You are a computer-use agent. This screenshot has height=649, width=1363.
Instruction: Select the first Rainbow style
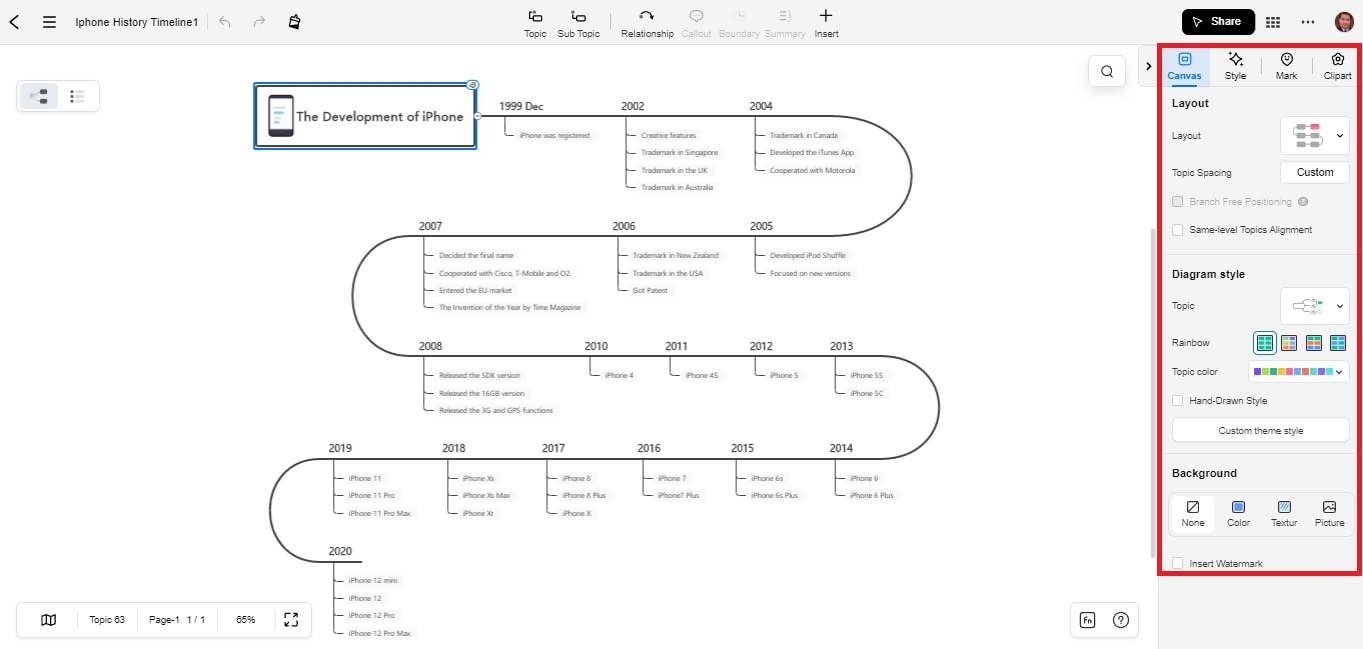[1265, 343]
